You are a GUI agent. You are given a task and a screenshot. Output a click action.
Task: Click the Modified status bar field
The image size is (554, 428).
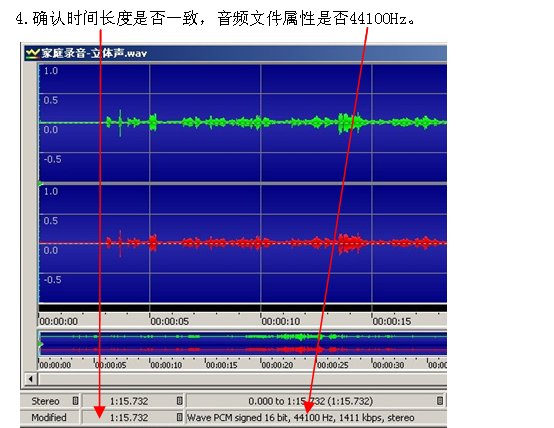(50, 417)
